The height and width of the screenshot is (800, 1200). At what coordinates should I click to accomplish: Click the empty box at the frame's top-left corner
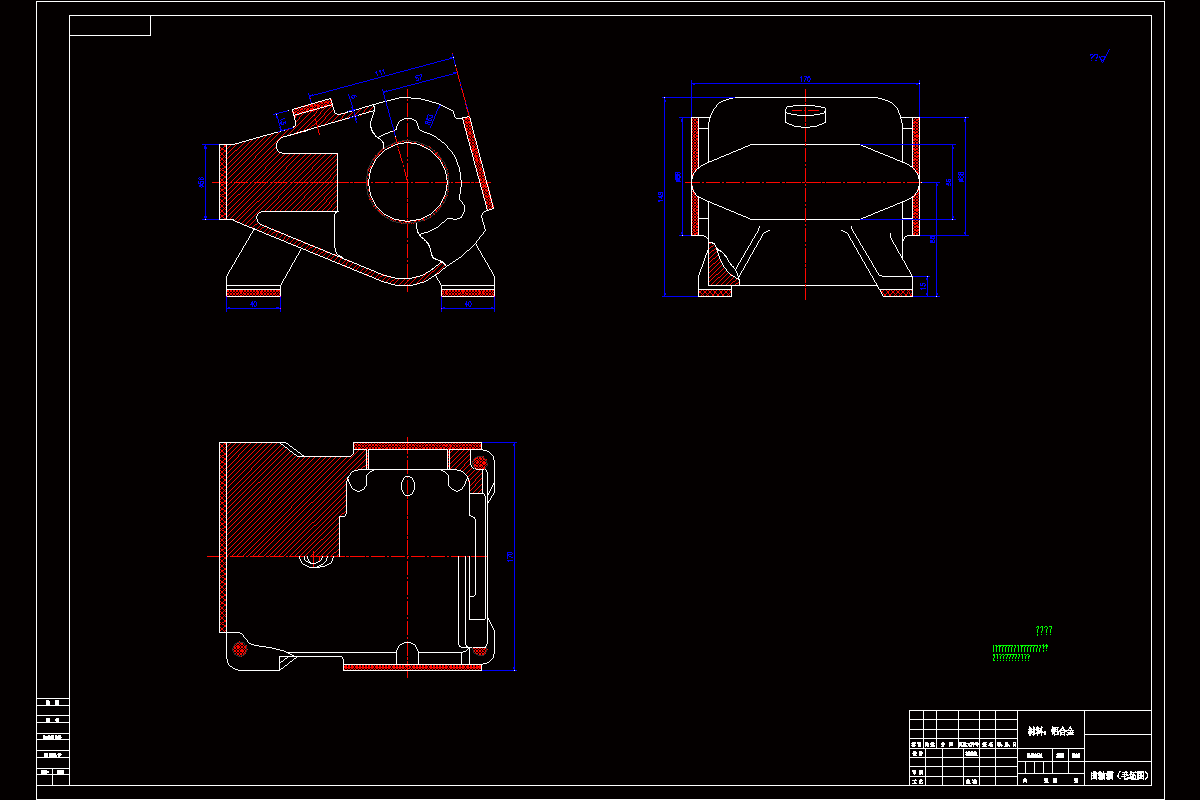pyautogui.click(x=110, y=26)
